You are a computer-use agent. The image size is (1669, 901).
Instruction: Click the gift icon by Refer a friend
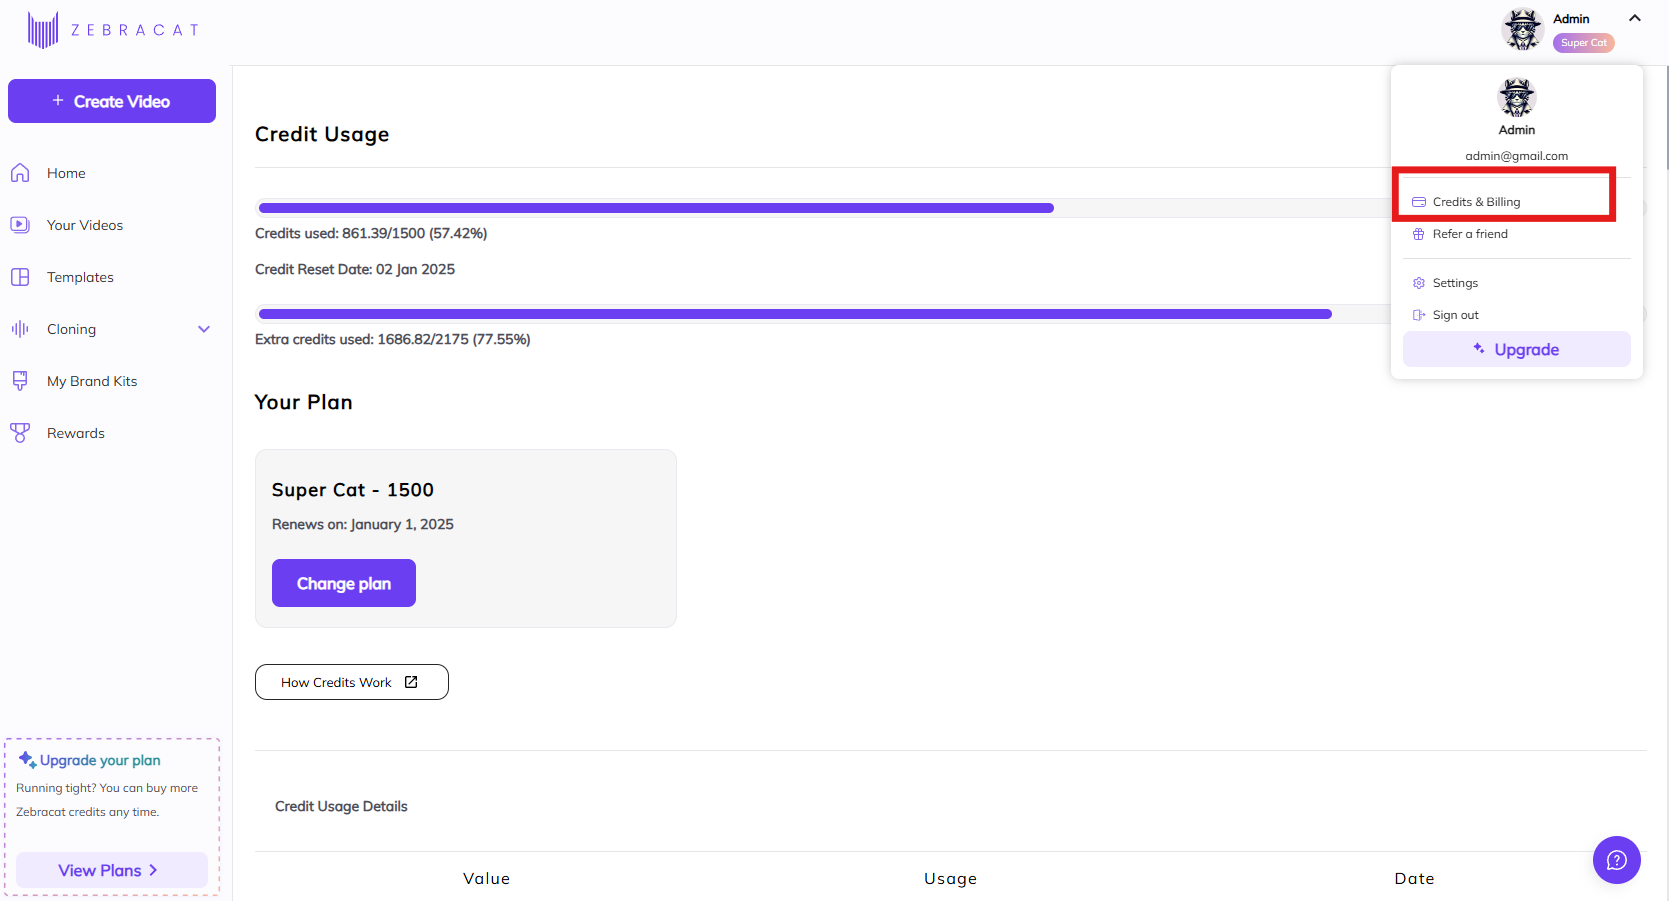click(x=1419, y=234)
